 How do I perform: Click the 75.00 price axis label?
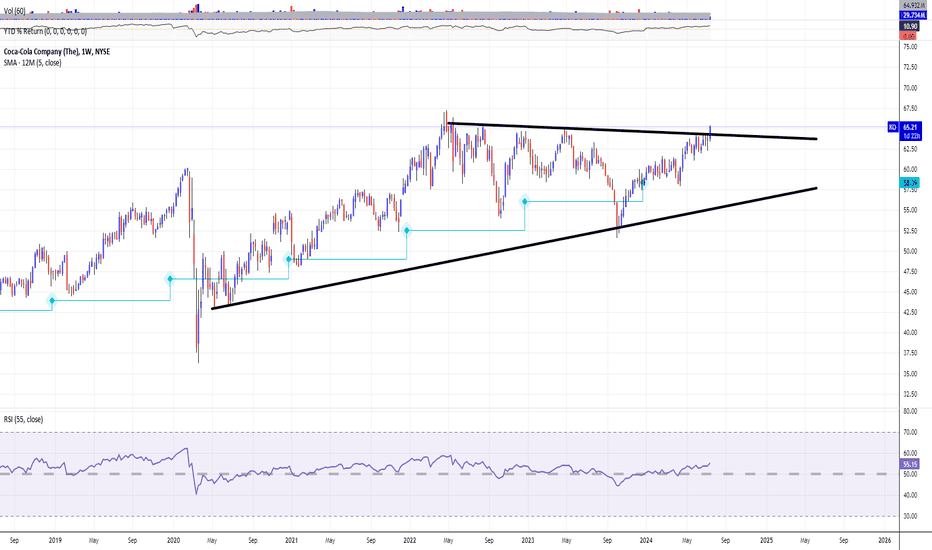coord(910,46)
